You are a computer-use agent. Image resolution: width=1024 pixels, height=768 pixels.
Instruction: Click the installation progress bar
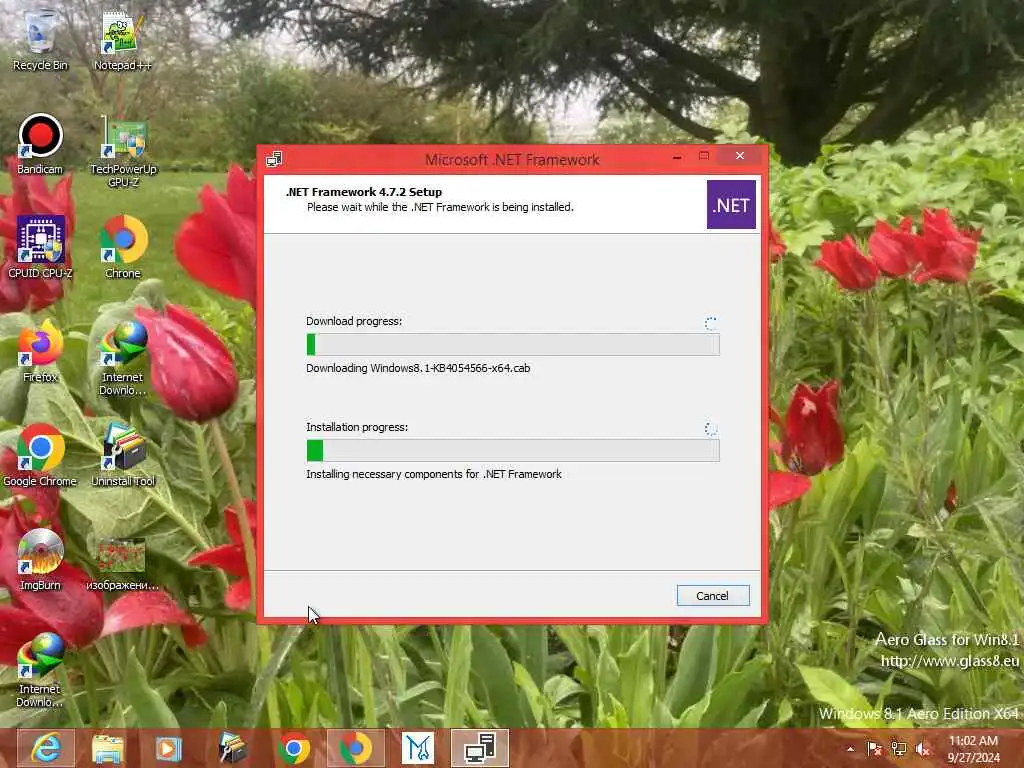point(513,450)
